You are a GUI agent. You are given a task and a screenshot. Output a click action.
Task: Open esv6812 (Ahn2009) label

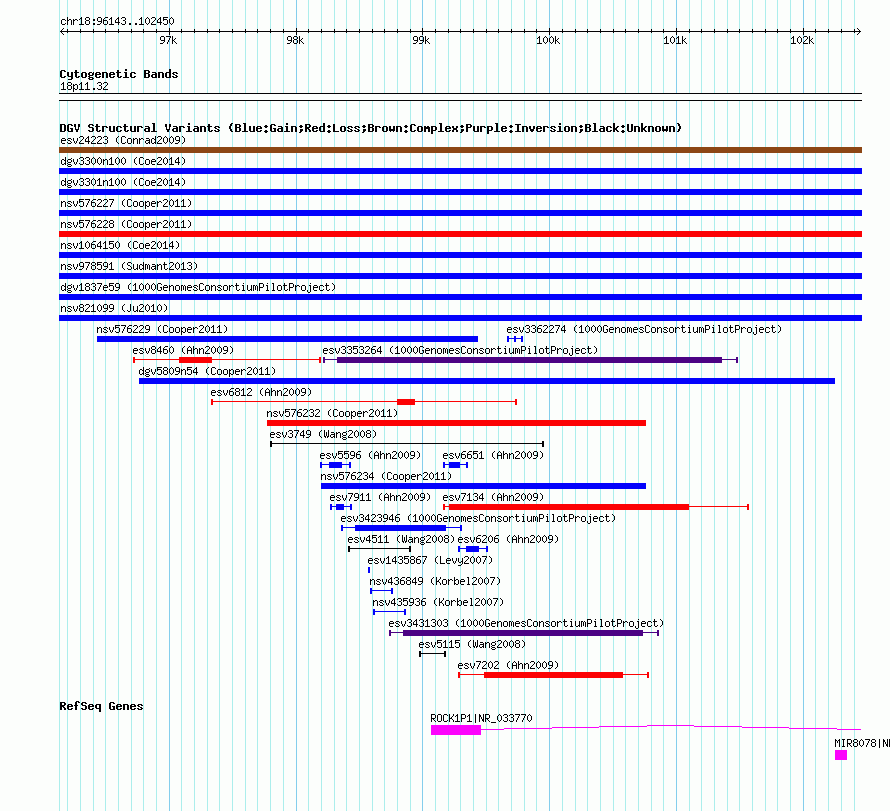261,392
